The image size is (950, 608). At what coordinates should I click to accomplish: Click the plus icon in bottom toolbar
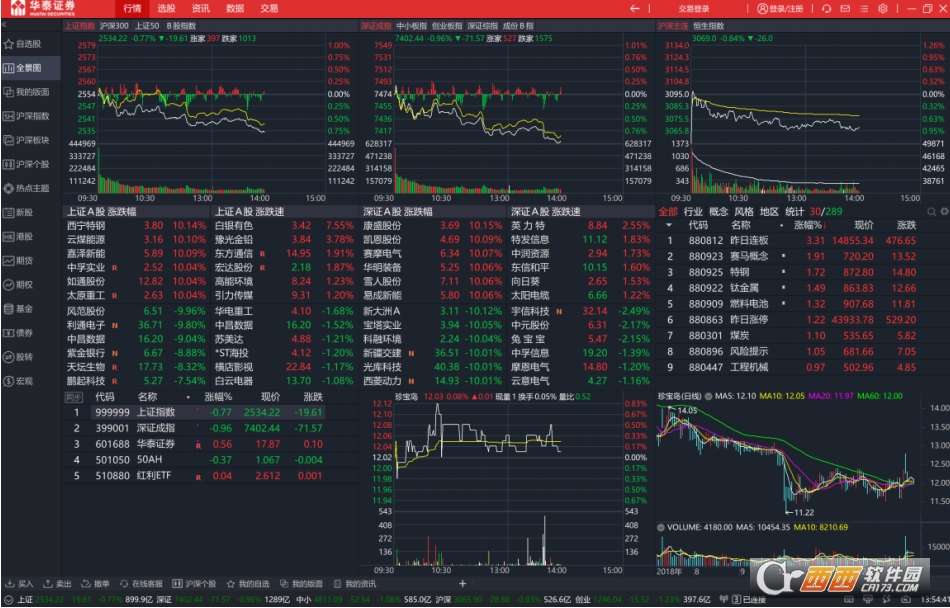click(x=462, y=584)
